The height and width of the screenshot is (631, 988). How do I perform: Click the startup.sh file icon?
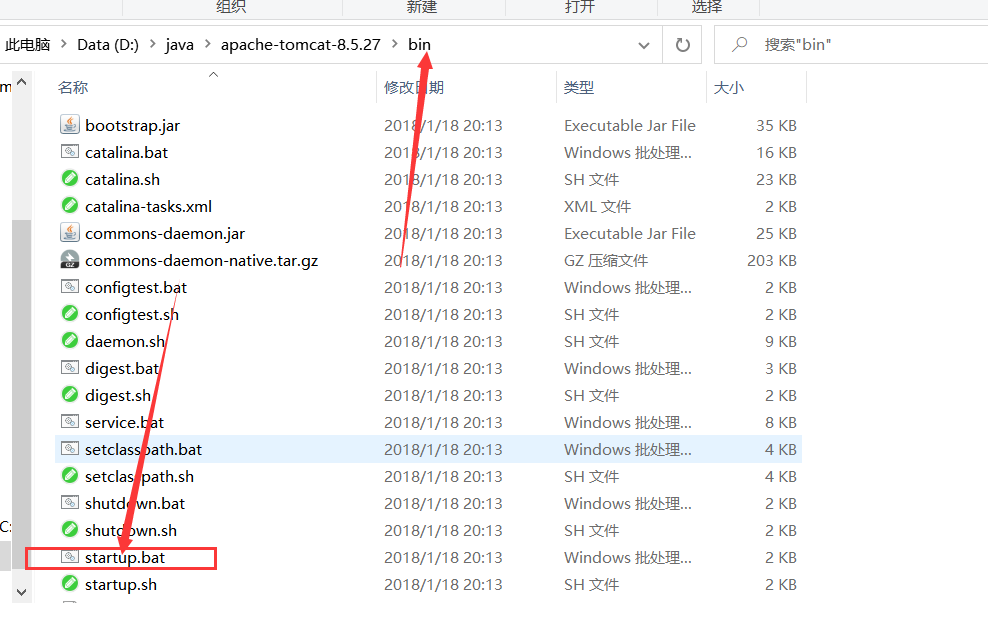tap(70, 584)
